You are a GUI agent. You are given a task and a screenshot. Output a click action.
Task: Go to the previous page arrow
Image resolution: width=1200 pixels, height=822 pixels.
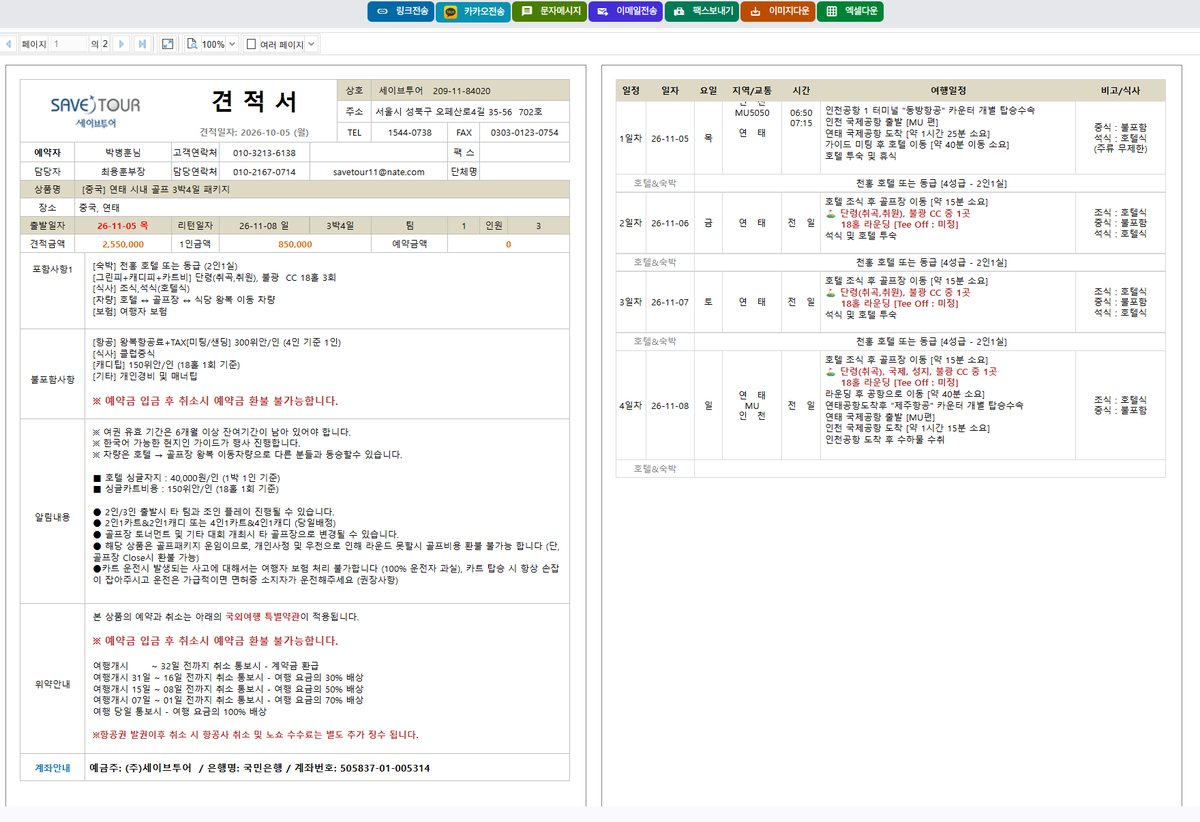9,45
